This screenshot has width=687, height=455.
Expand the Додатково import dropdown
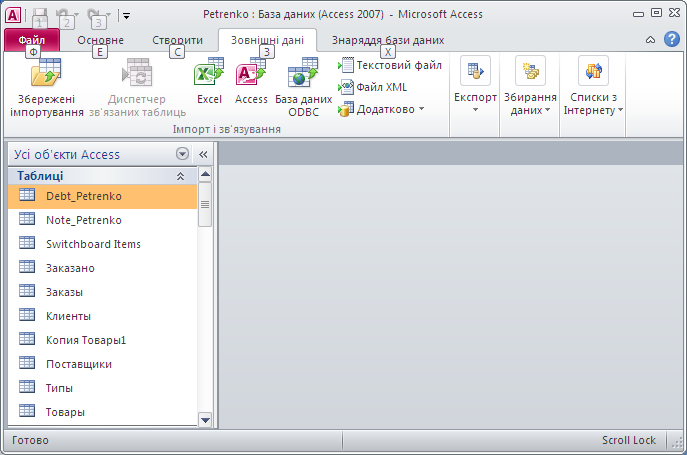pyautogui.click(x=382, y=109)
